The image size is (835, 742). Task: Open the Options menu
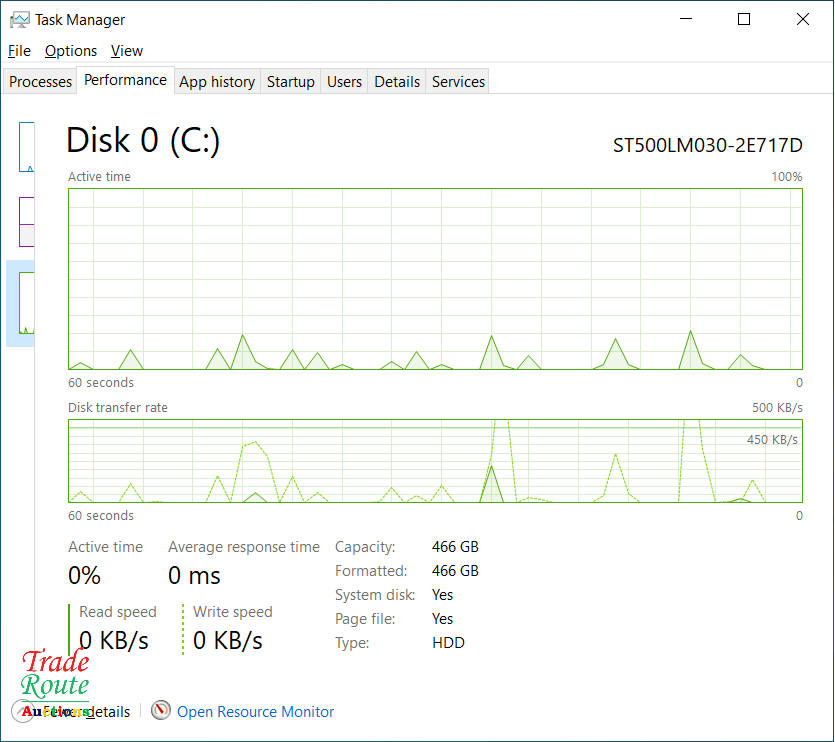(71, 51)
